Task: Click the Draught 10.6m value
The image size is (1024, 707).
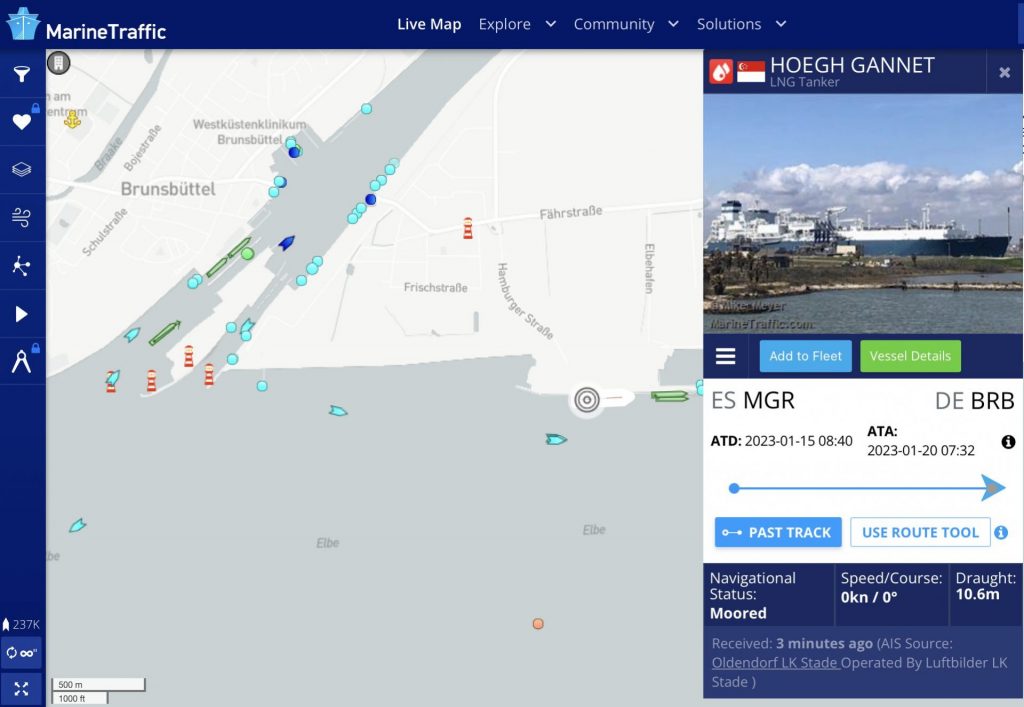Action: [978, 594]
